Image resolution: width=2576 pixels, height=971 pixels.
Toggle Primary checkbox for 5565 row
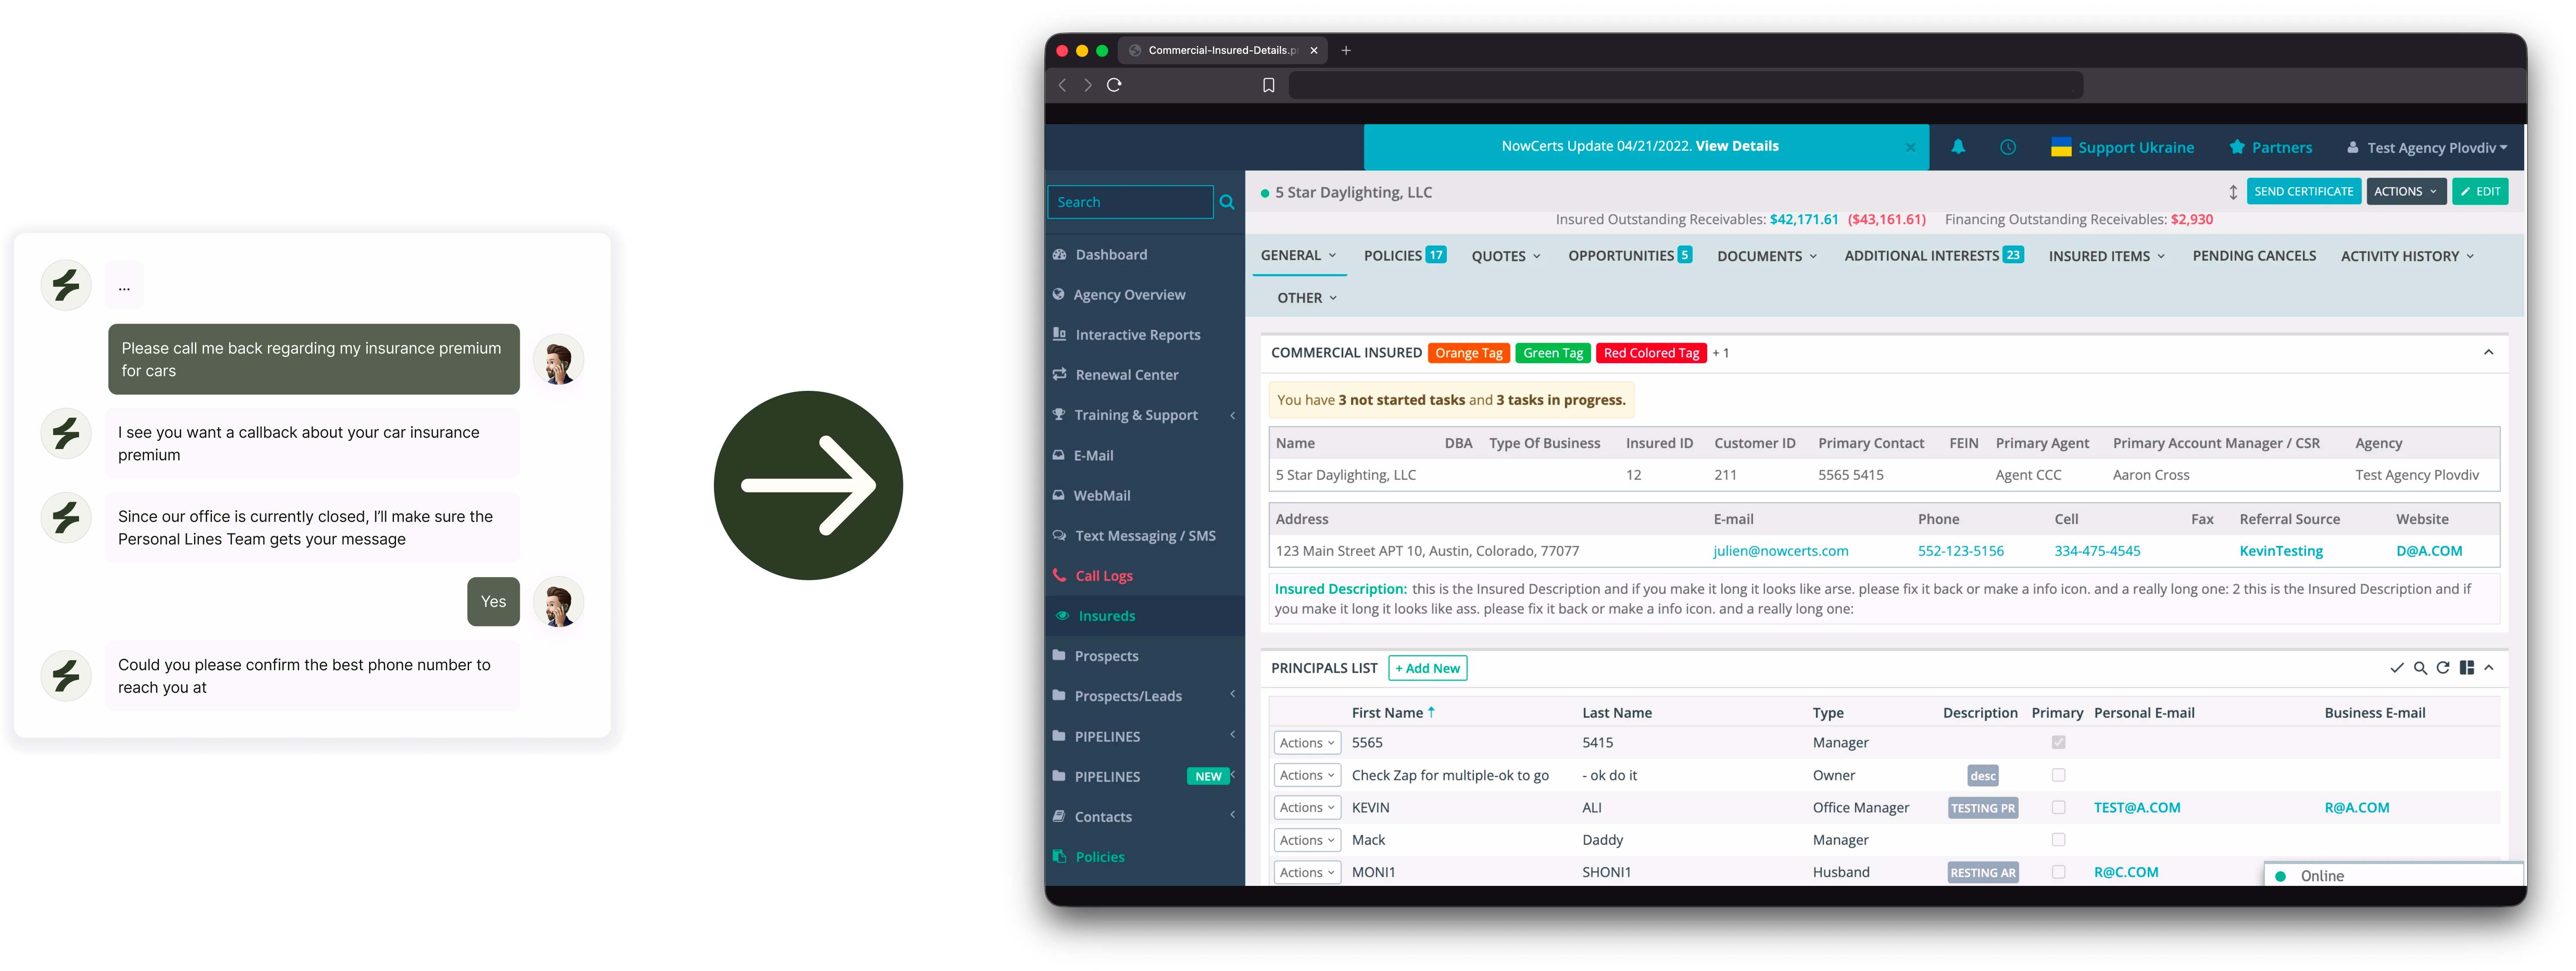pos(2058,743)
